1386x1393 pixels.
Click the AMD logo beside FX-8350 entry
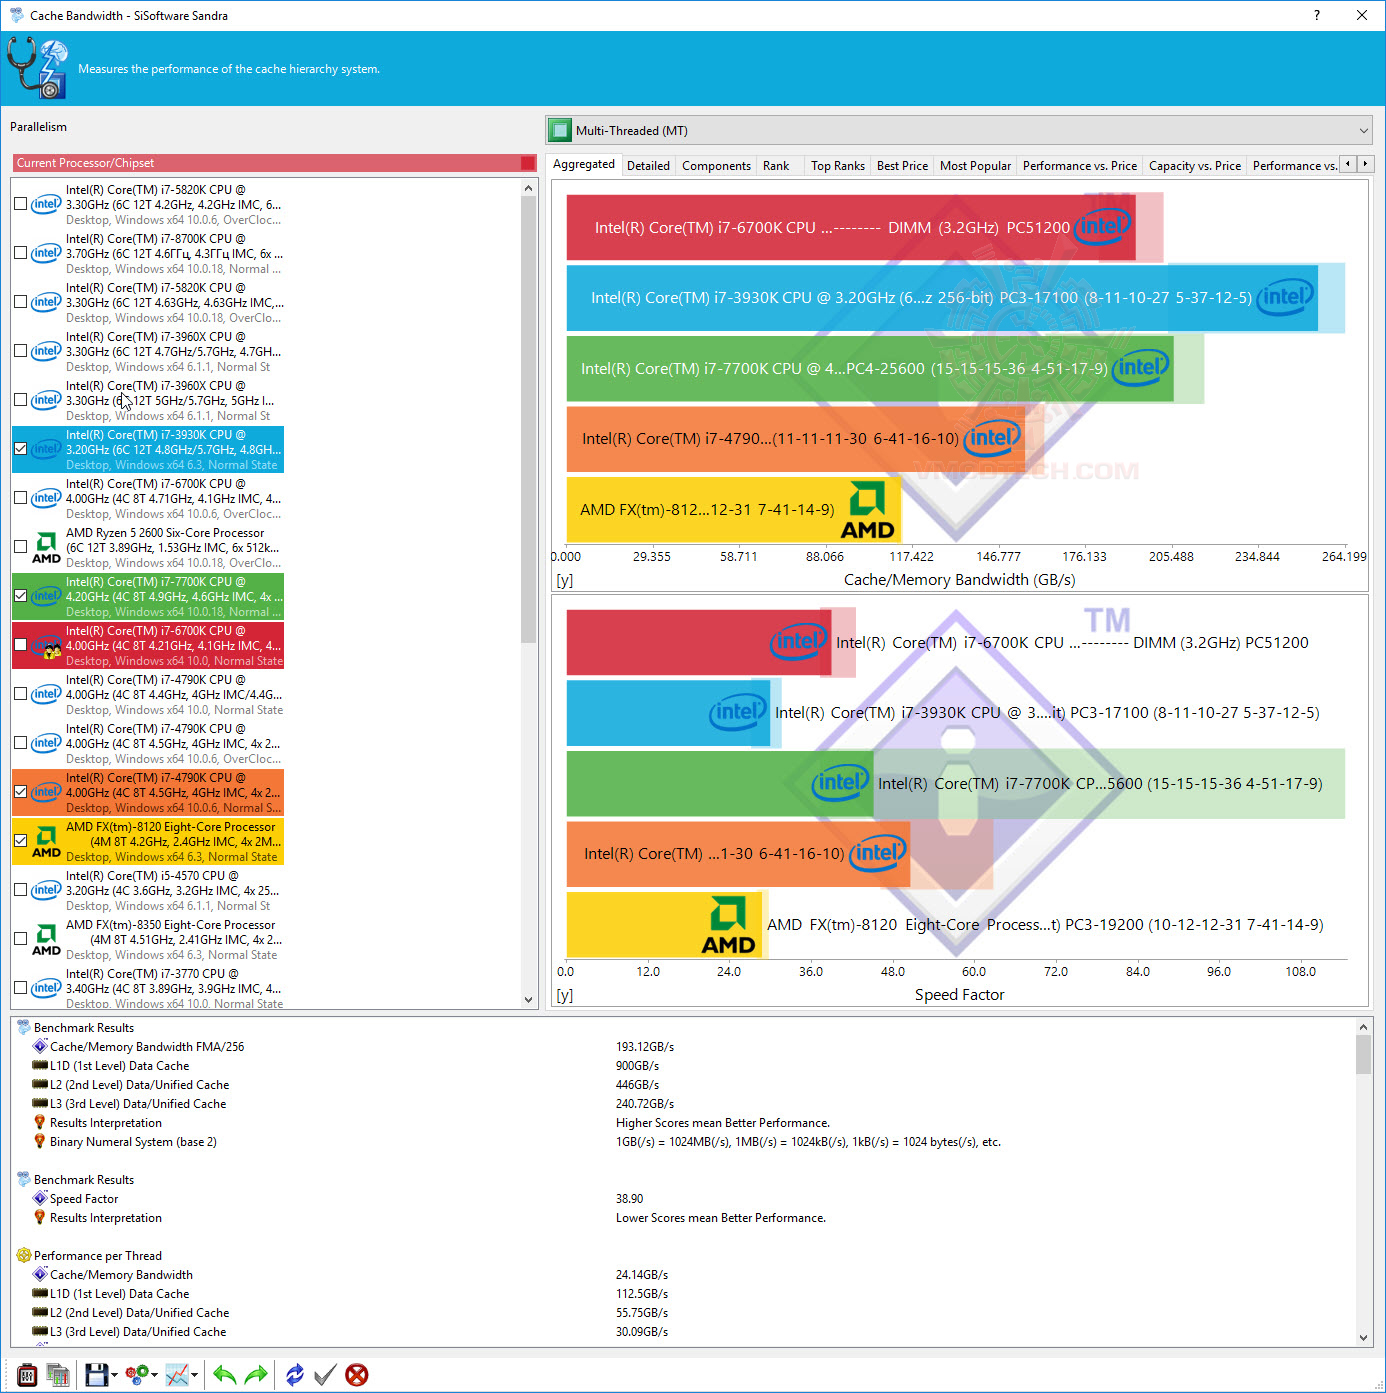46,939
